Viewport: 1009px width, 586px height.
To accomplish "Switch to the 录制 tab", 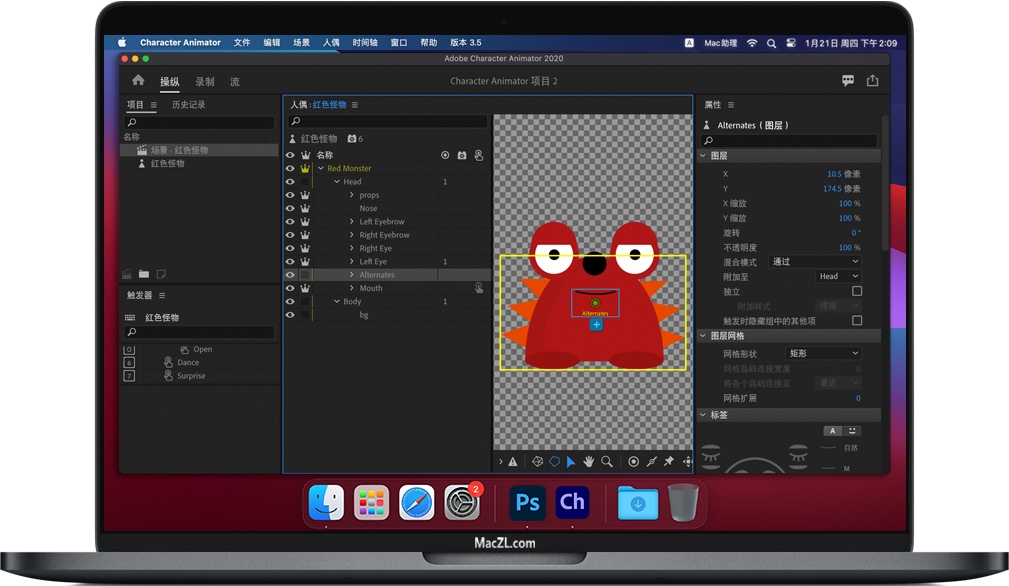I will pyautogui.click(x=203, y=81).
